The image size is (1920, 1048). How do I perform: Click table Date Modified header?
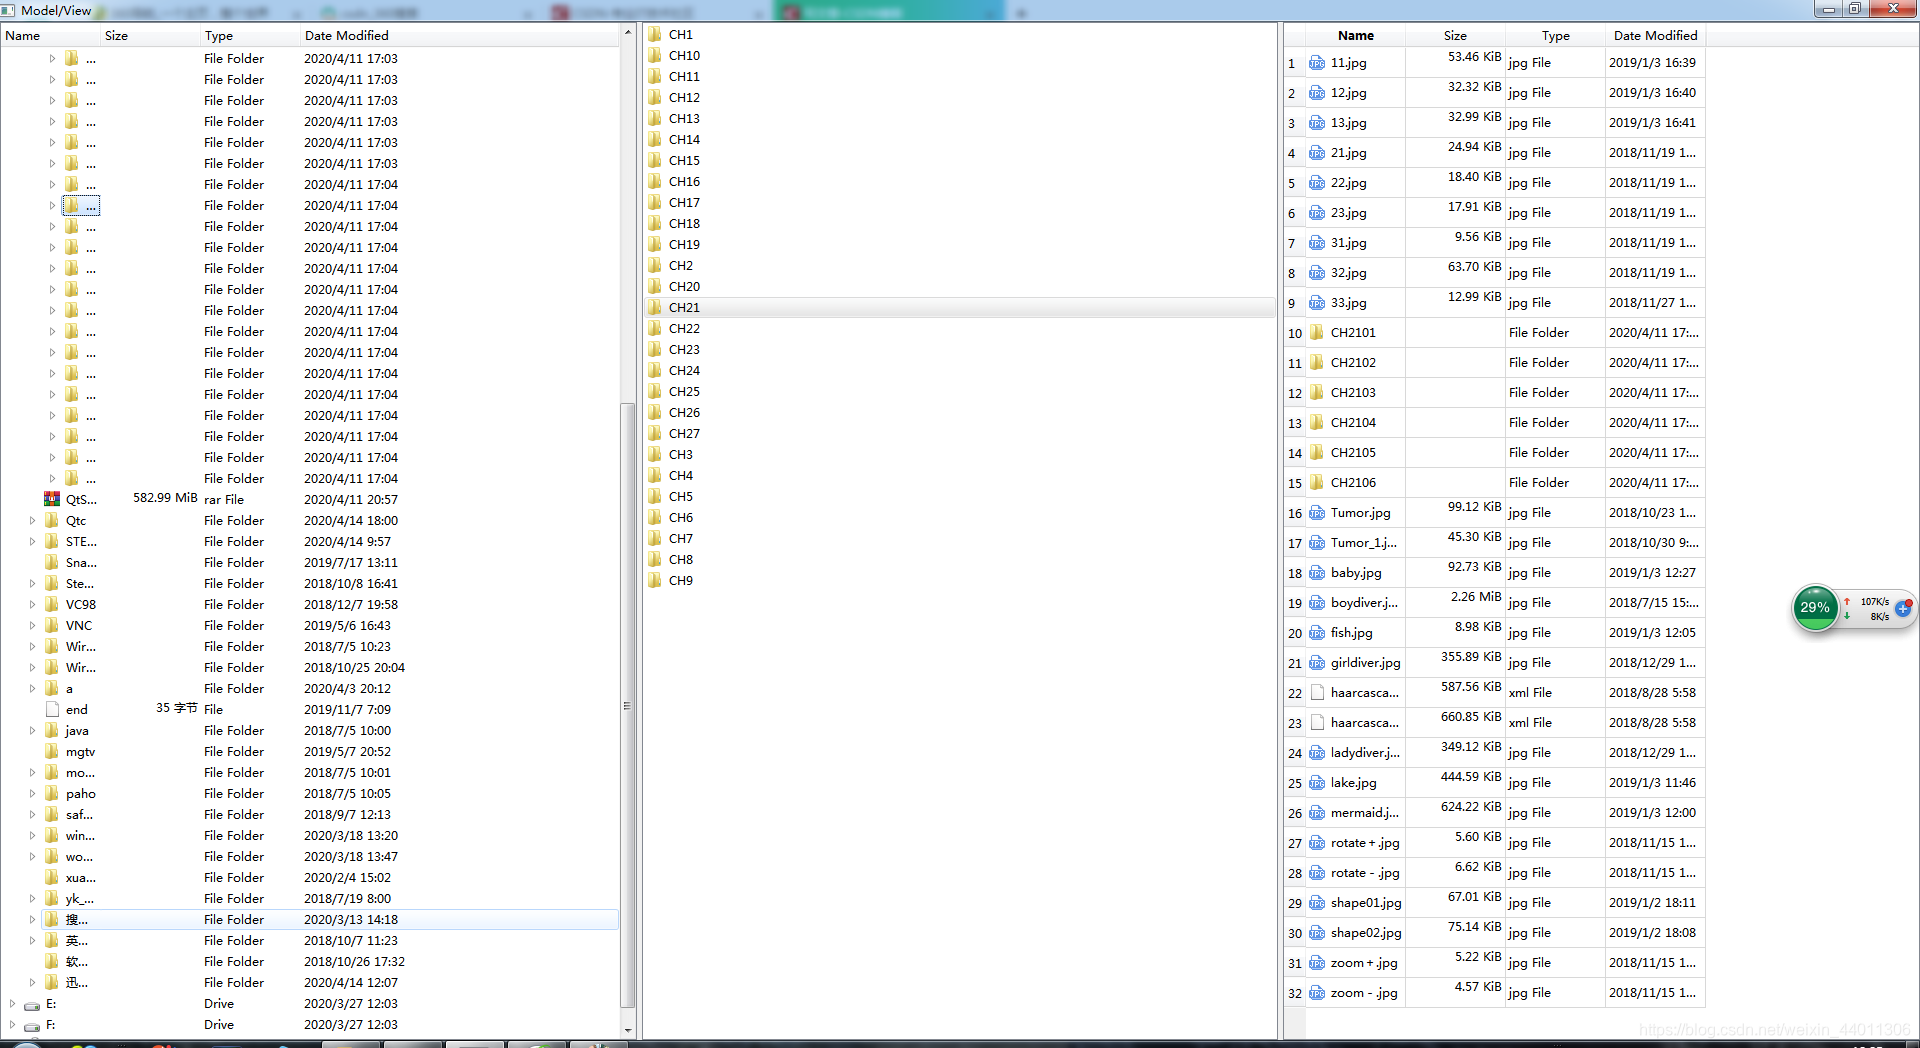1655,35
